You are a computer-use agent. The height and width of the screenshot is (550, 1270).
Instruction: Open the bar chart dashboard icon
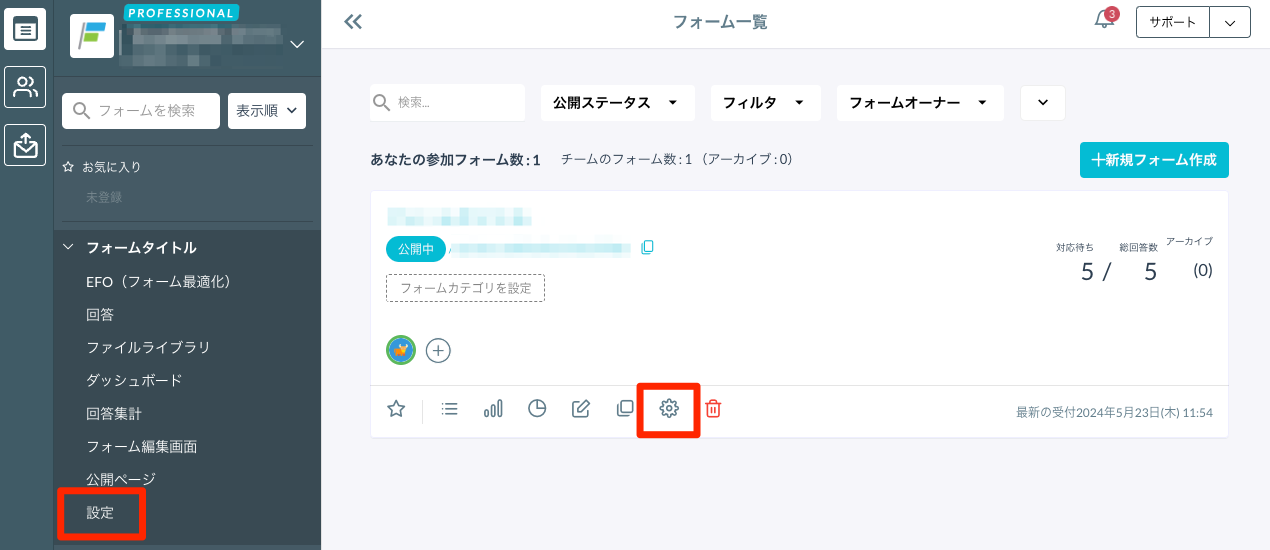493,408
